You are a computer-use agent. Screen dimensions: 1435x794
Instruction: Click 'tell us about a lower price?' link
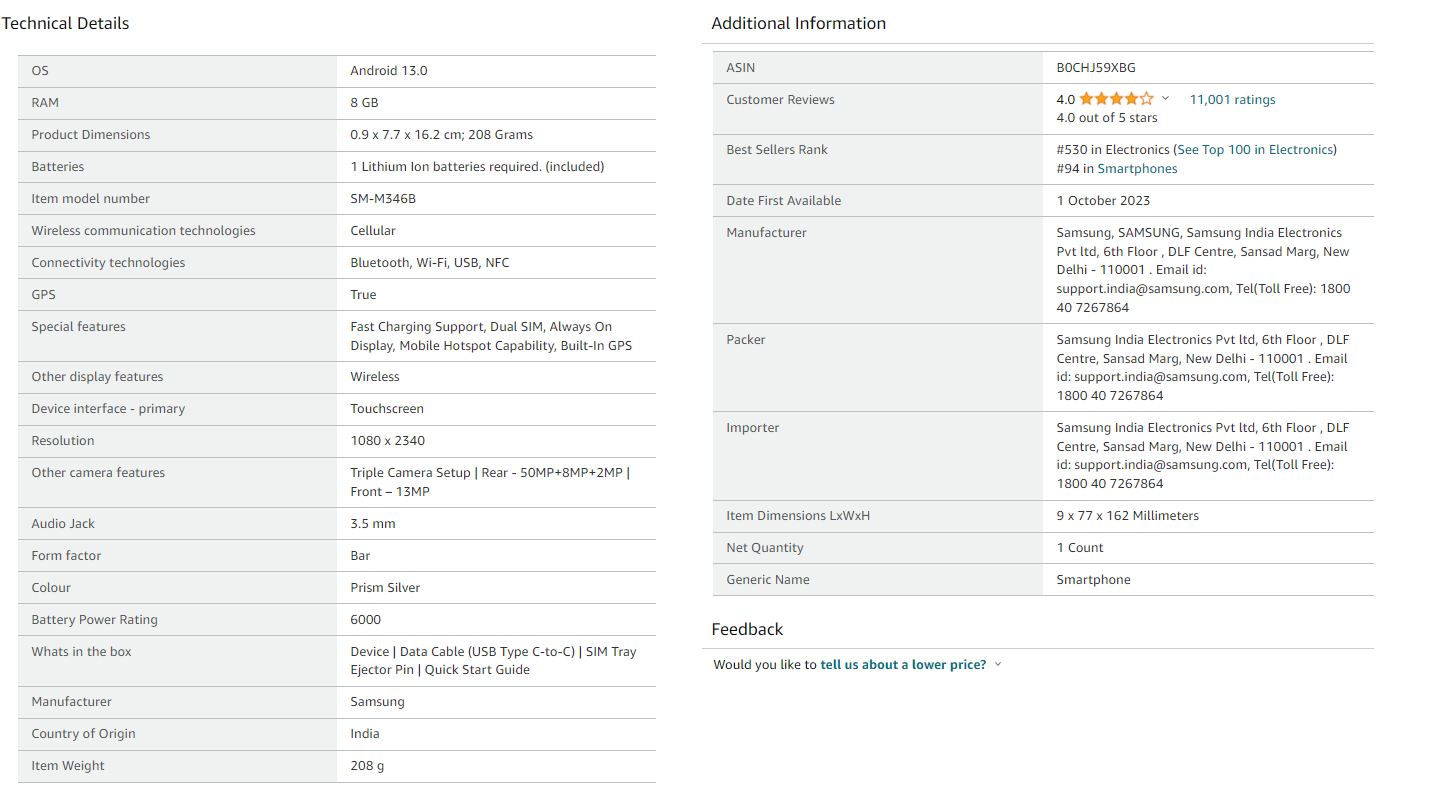pos(903,665)
